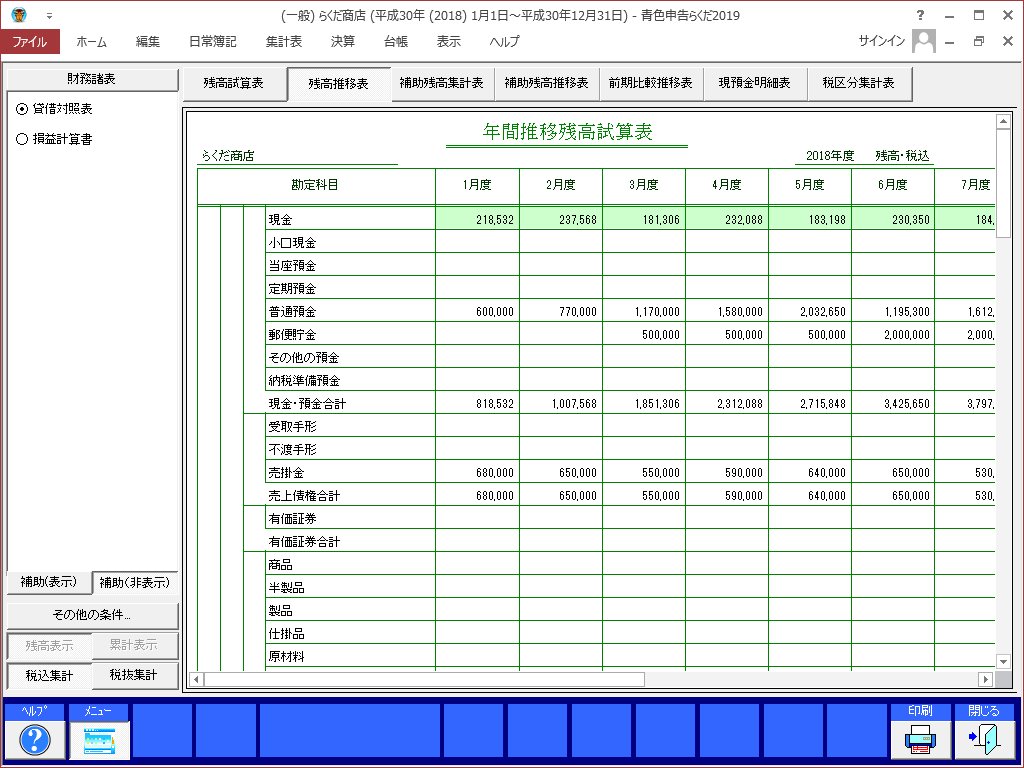Click the close door icon
This screenshot has width=1024, height=768.
click(984, 739)
